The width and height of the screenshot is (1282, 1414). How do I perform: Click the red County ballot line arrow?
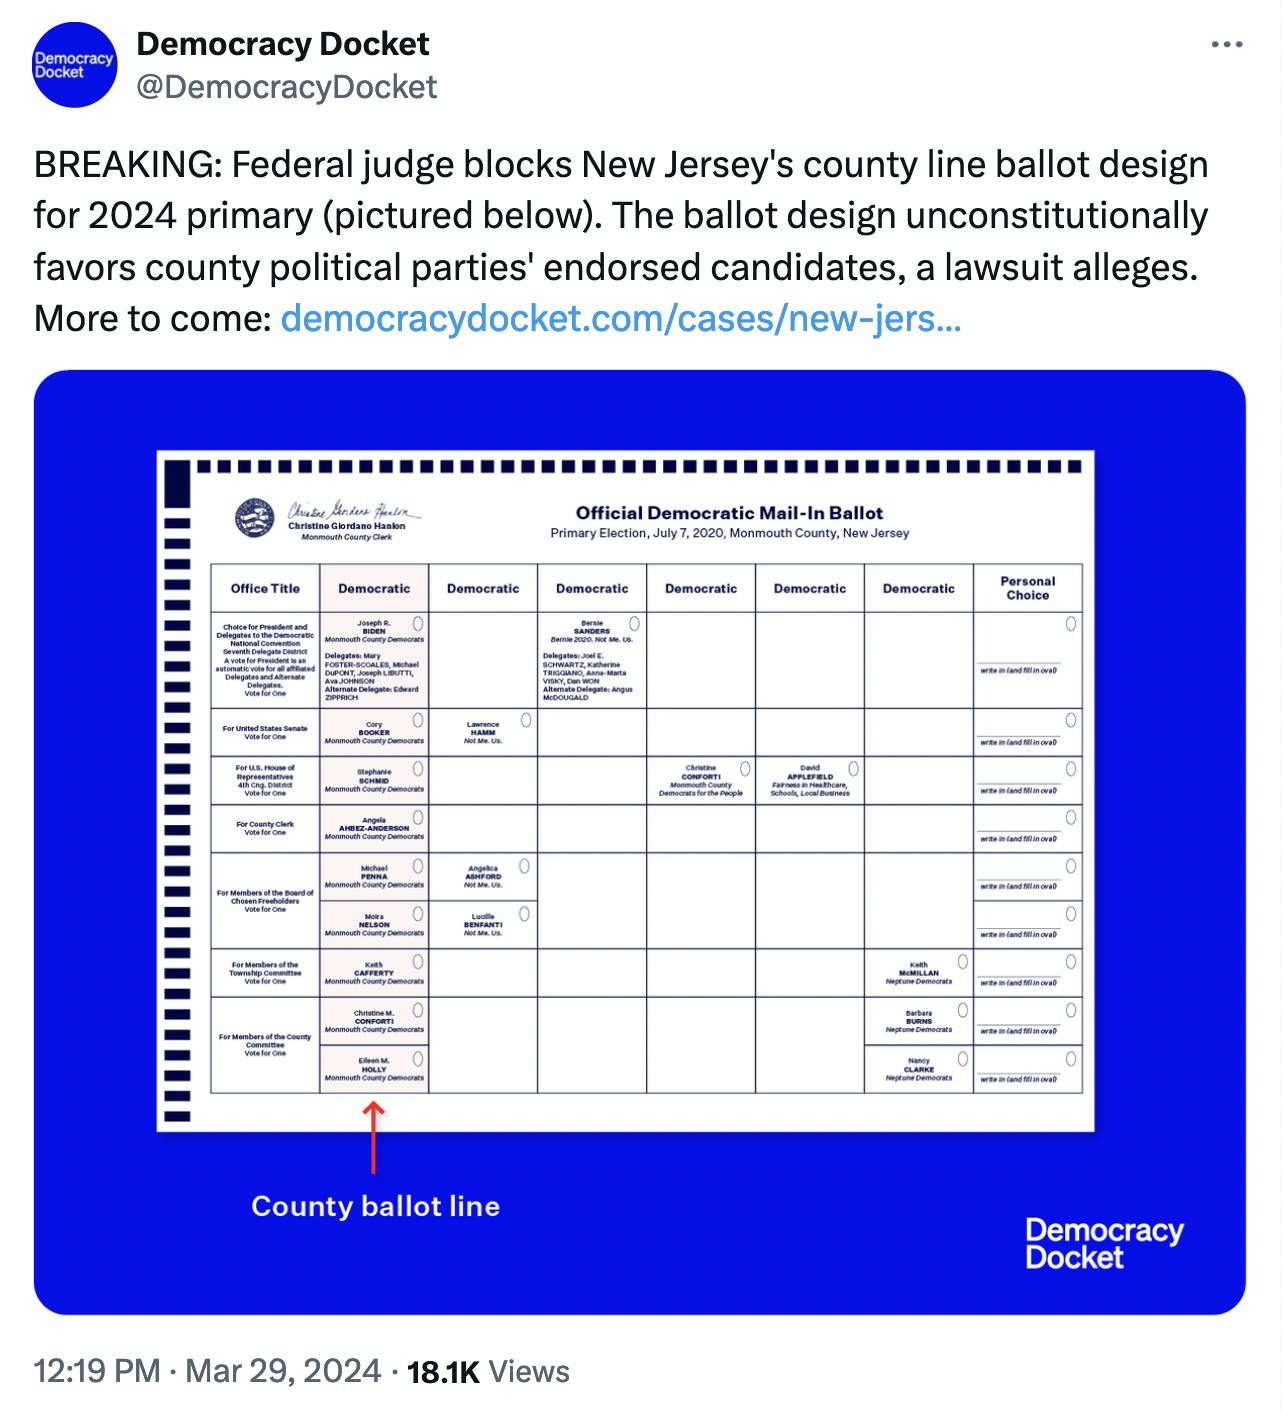pos(373,1137)
